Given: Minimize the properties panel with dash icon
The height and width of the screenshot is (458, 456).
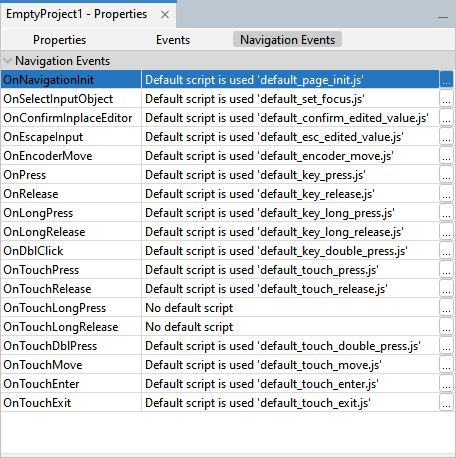Looking at the screenshot, I should [x=443, y=17].
